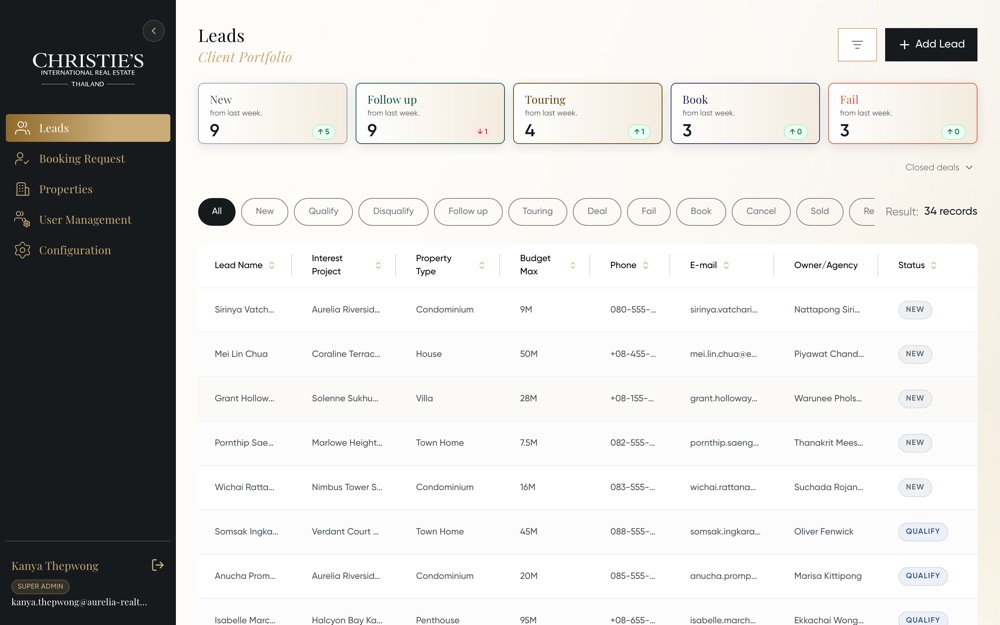
Task: Open the filter options icon button
Action: (857, 45)
